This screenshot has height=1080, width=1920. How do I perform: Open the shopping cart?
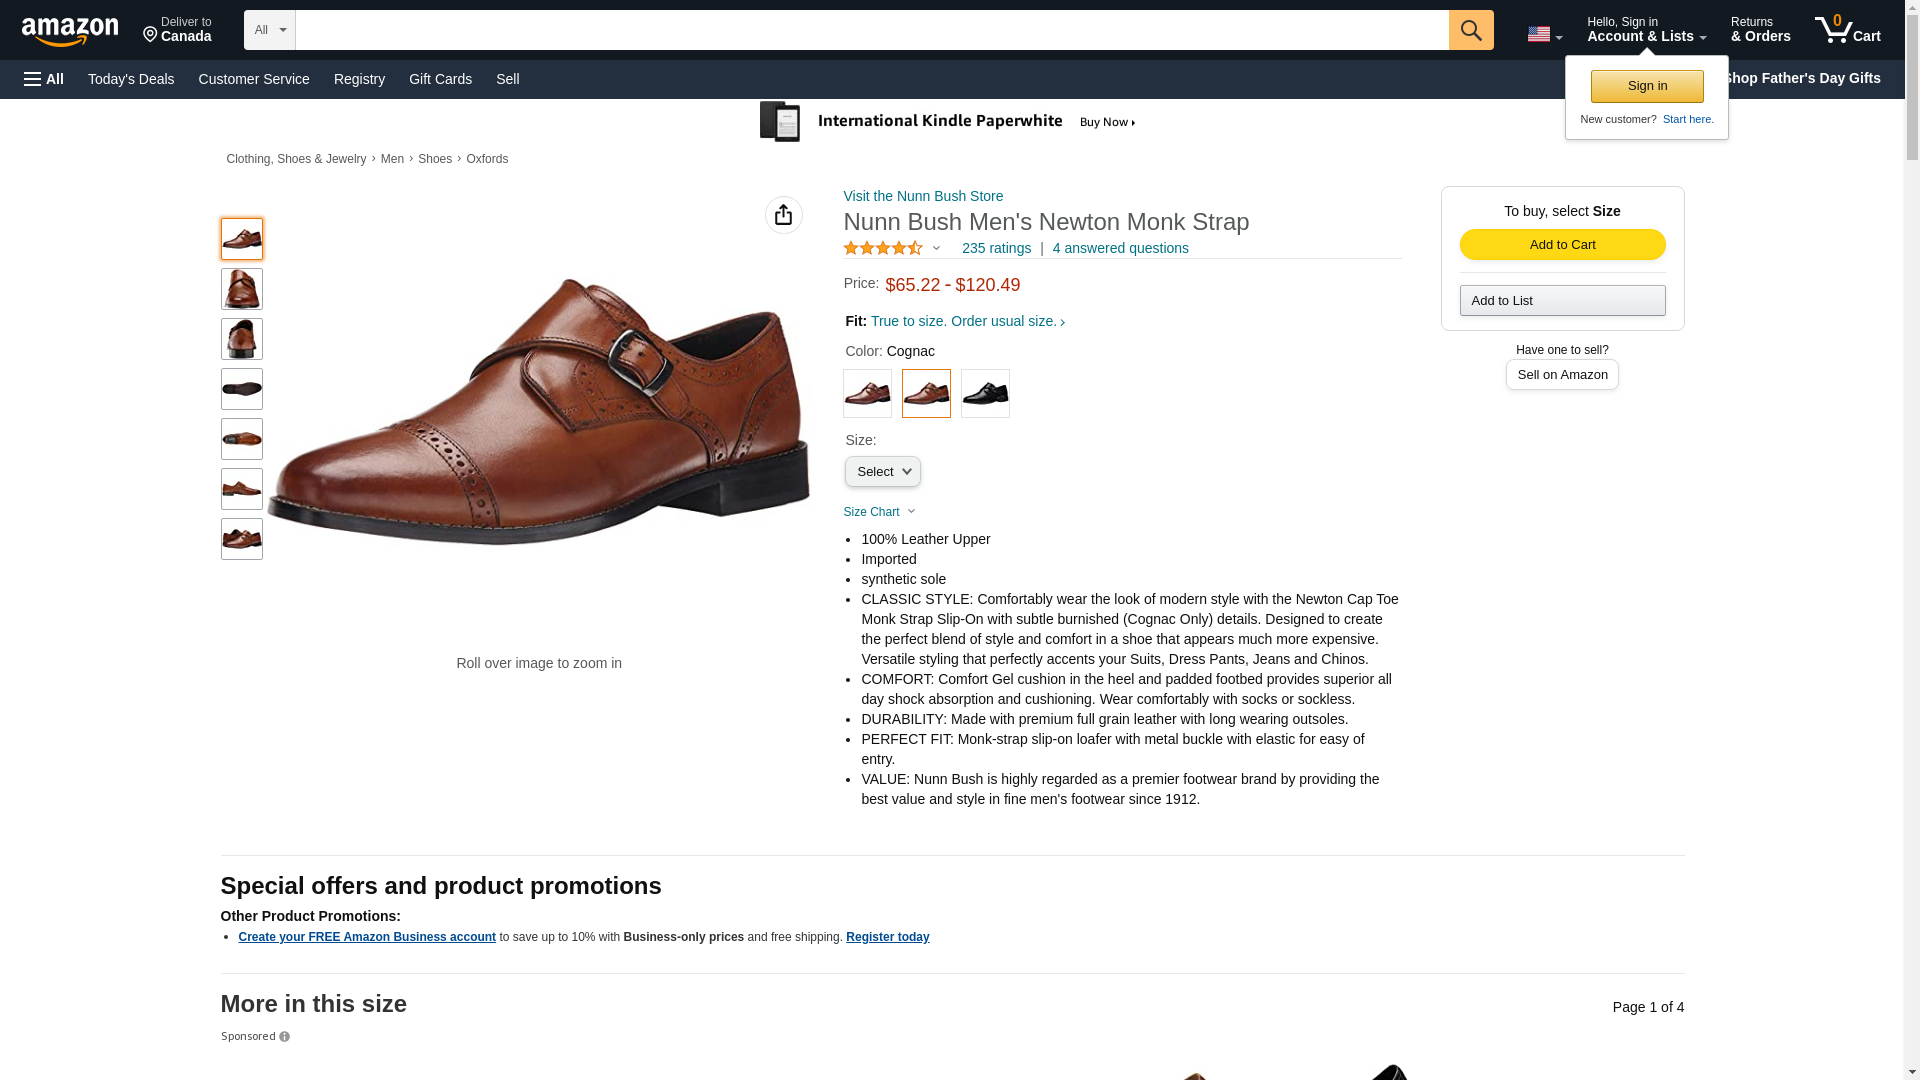1847,30
